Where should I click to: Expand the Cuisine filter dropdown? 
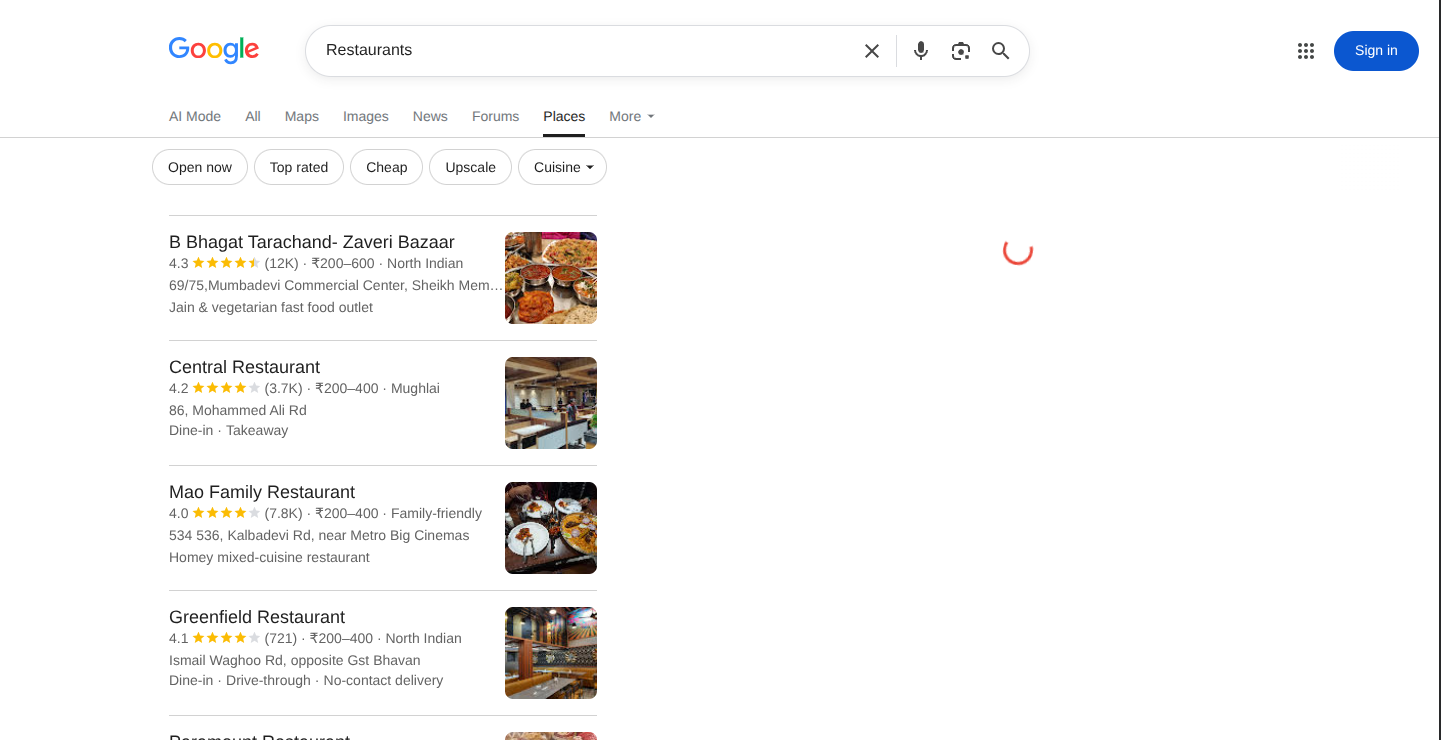(x=563, y=167)
